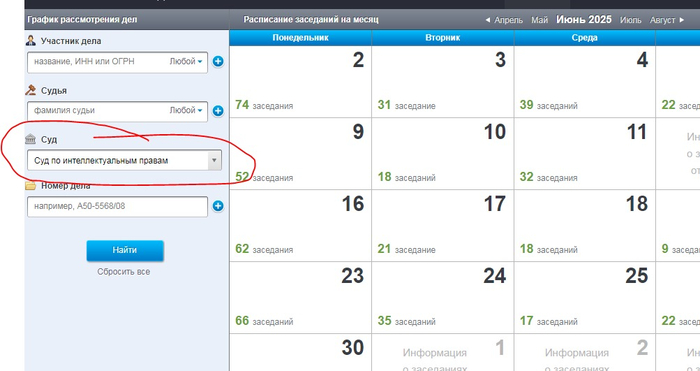Click Расписание заседаний на месяц heading

[311, 20]
